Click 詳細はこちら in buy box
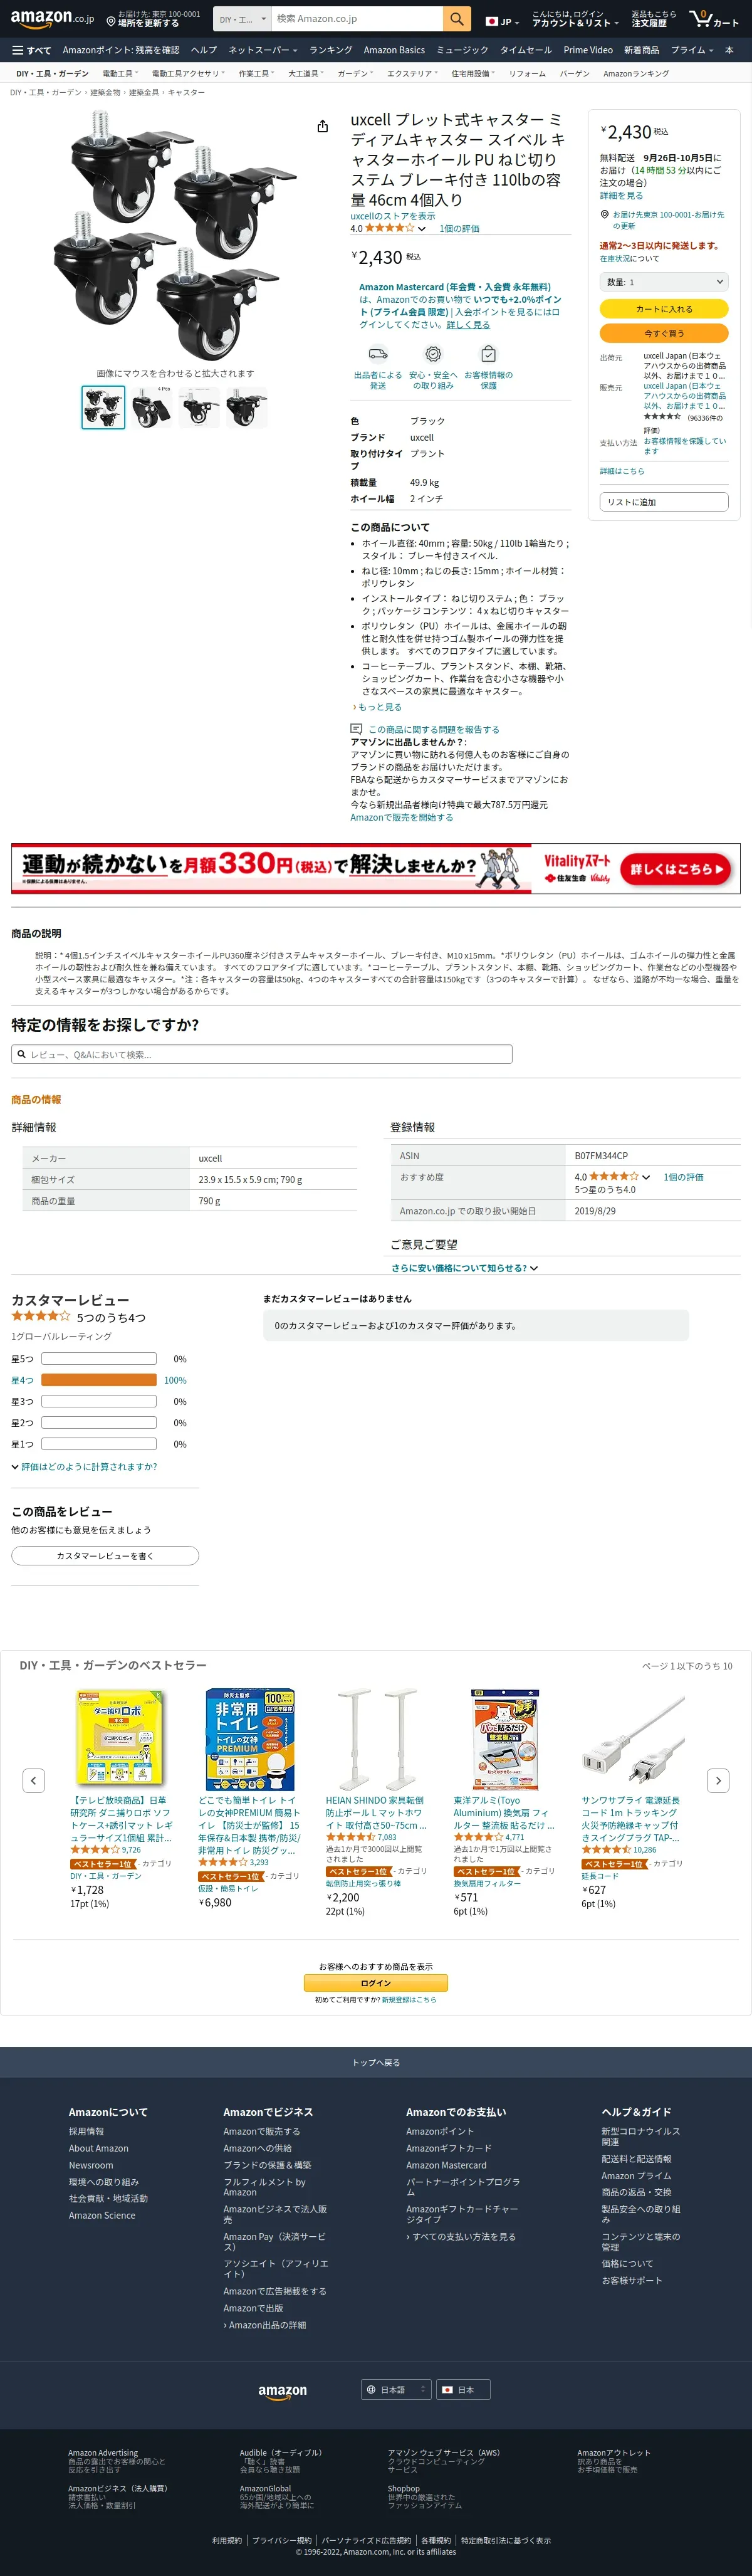Screen dimensions: 752x2576 pos(622,471)
